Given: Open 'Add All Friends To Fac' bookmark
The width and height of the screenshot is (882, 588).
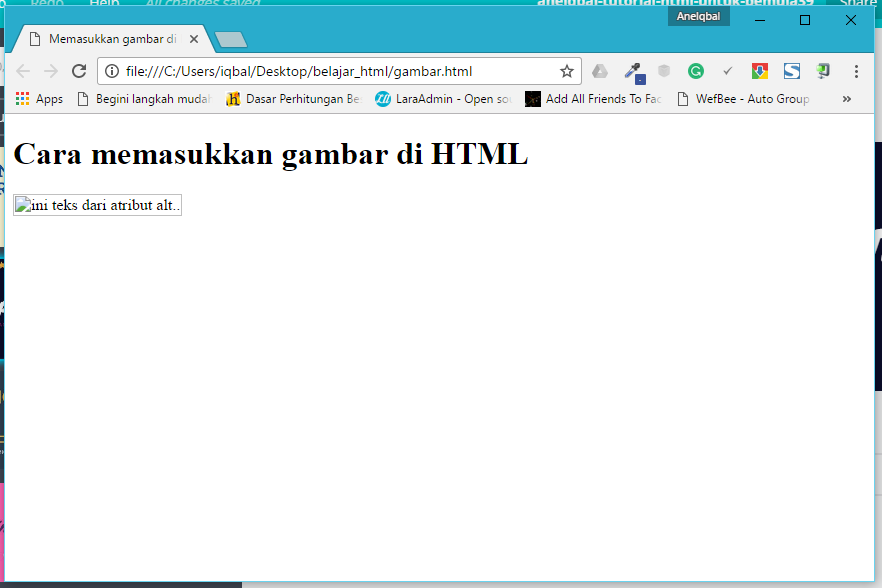Looking at the screenshot, I should (593, 99).
